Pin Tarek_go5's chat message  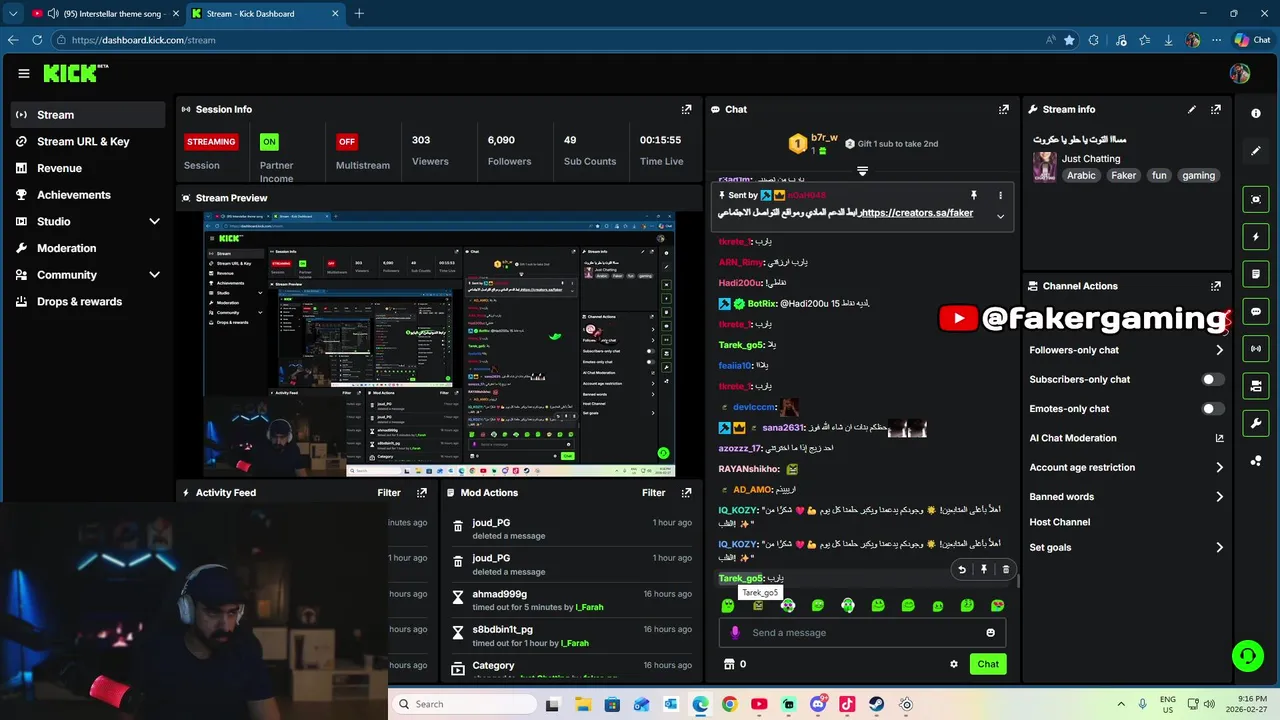984,570
